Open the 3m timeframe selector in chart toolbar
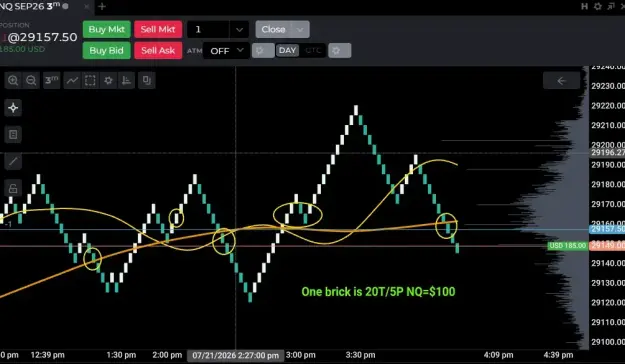The height and width of the screenshot is (364, 625). click(51, 81)
